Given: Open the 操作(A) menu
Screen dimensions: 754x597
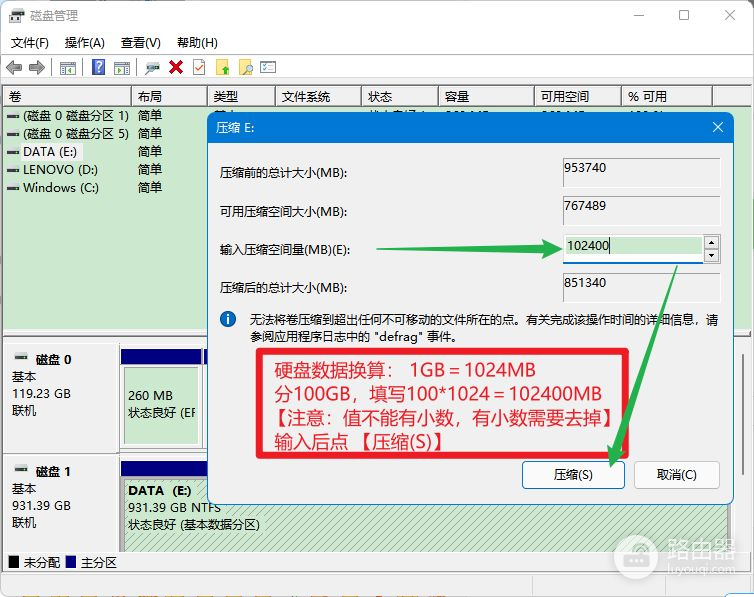Looking at the screenshot, I should coord(85,43).
